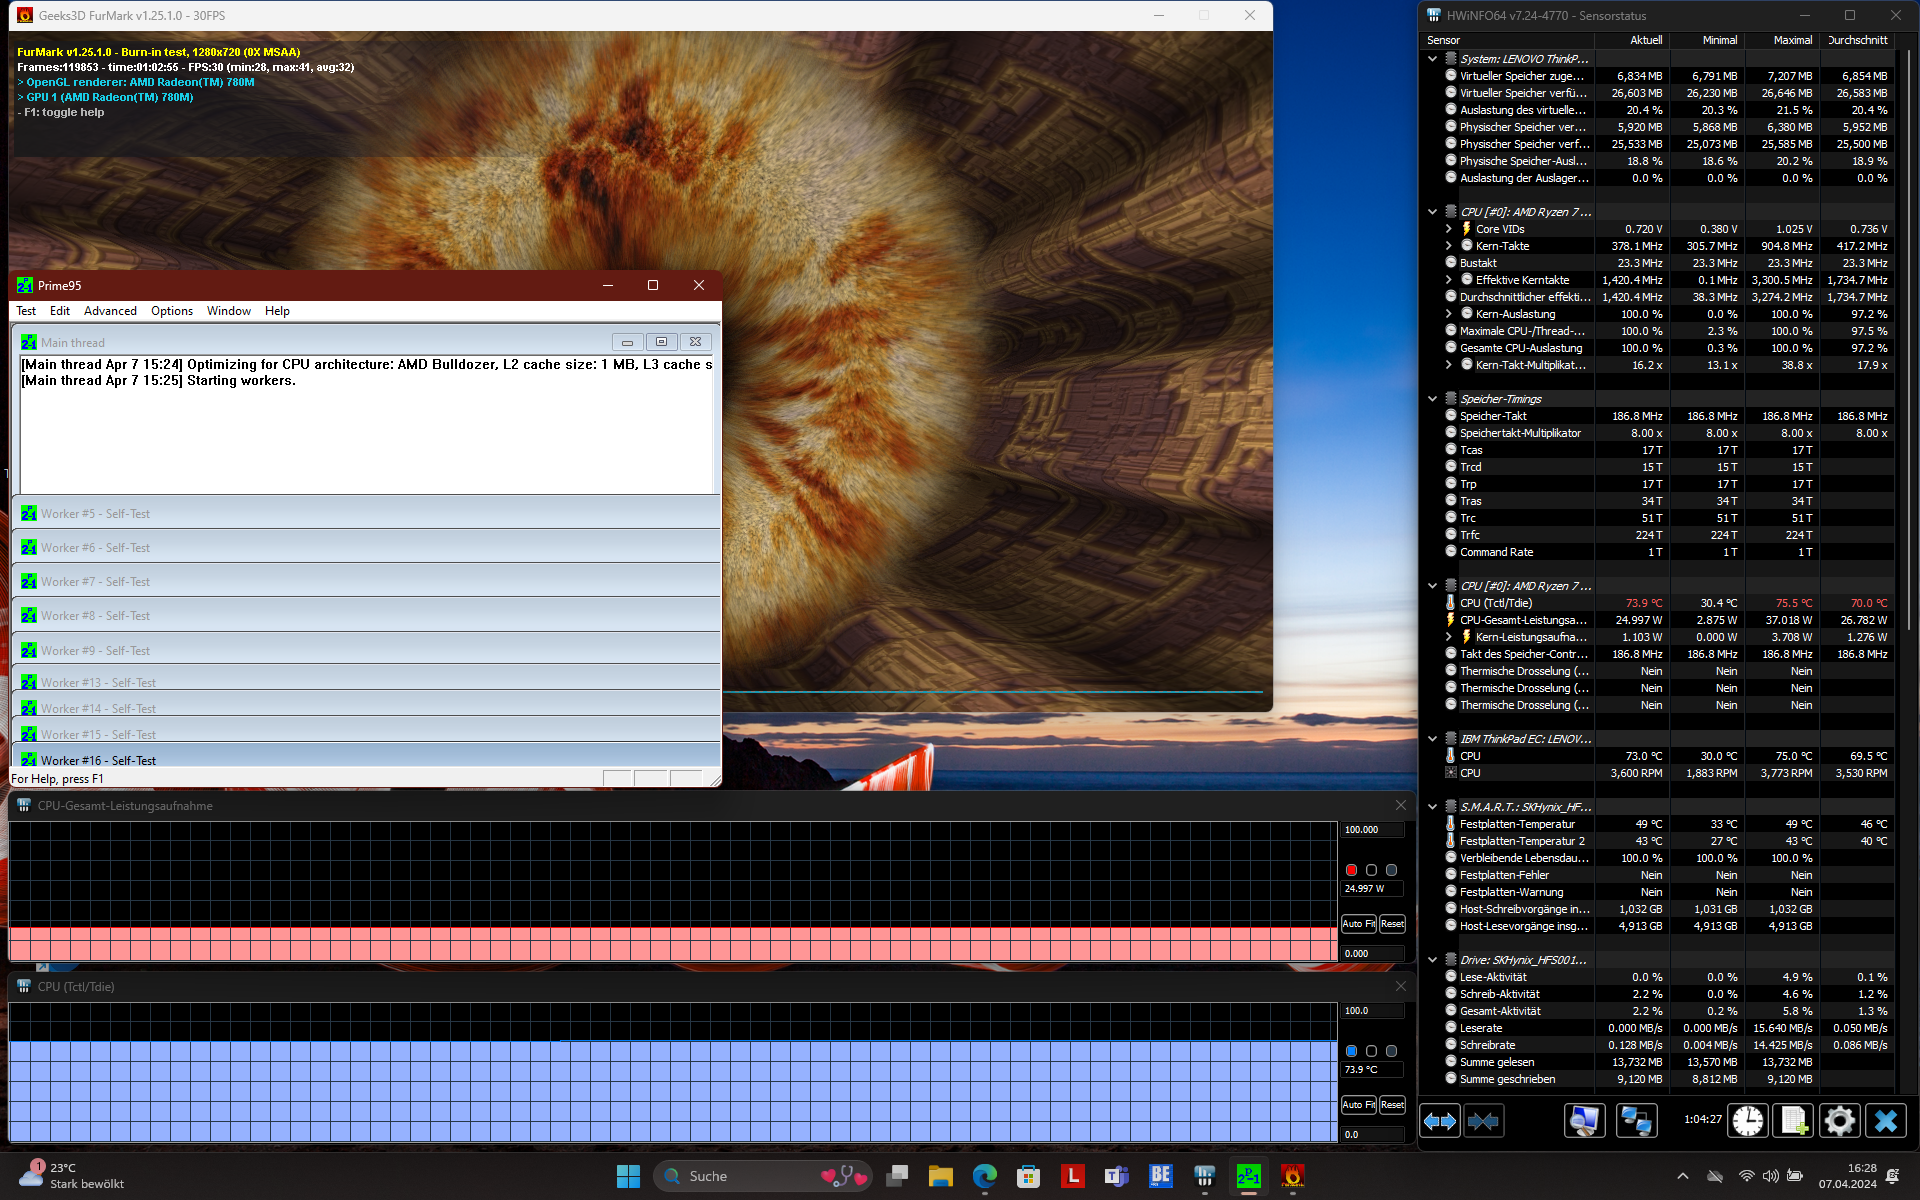Viewport: 1920px width, 1200px height.
Task: Open HWiNFO sensor settings gear icon
Action: click(1838, 1121)
